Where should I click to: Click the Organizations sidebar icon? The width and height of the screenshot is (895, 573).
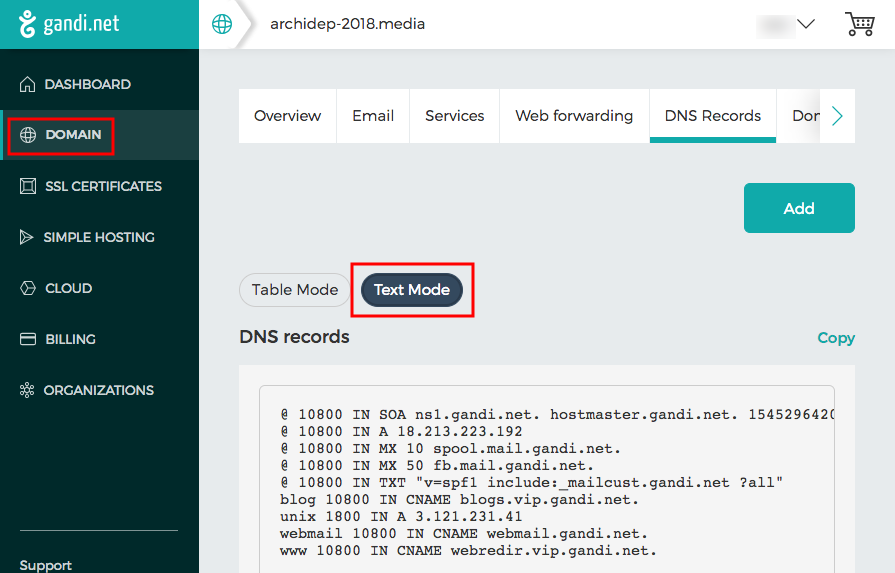point(27,390)
